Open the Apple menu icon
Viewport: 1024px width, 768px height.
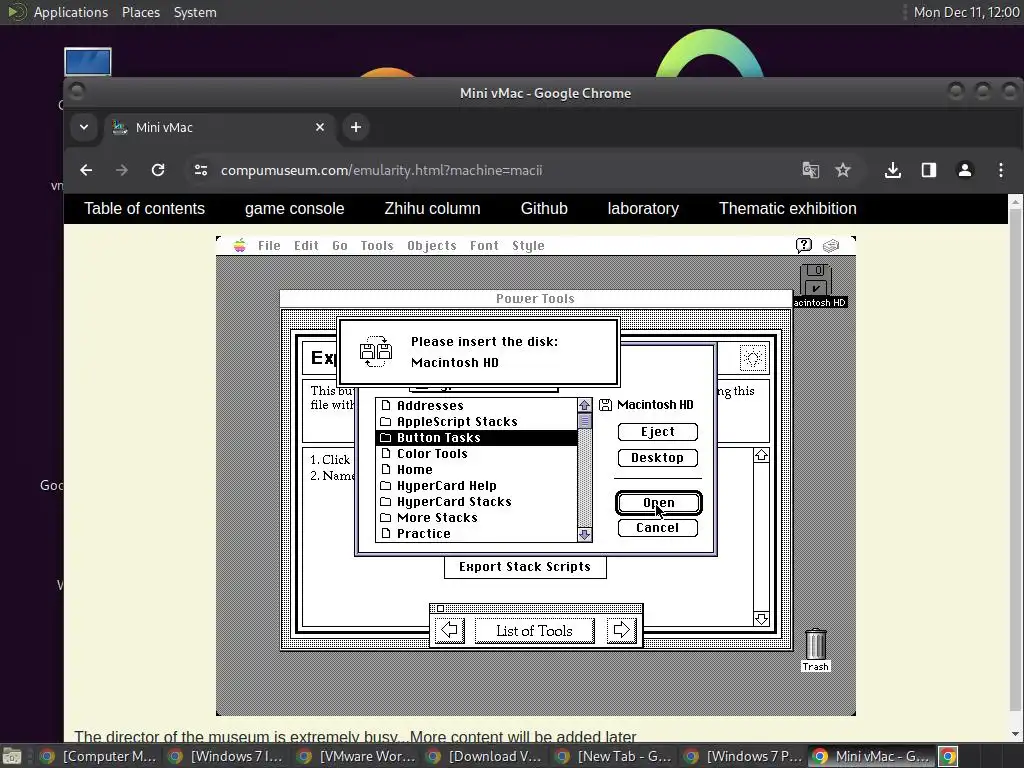(x=240, y=246)
